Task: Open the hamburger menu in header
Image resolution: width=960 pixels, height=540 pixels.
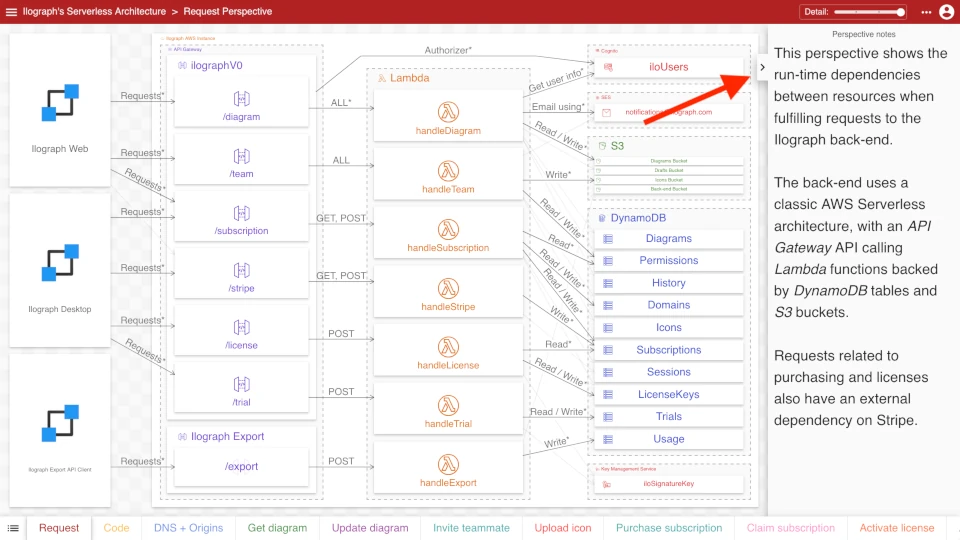Action: [x=11, y=12]
